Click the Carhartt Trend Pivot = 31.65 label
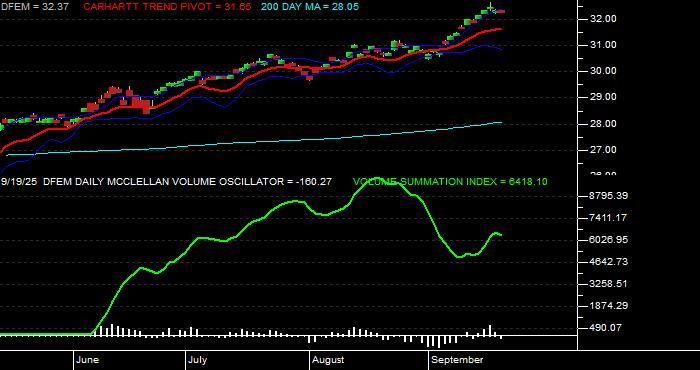 click(167, 7)
